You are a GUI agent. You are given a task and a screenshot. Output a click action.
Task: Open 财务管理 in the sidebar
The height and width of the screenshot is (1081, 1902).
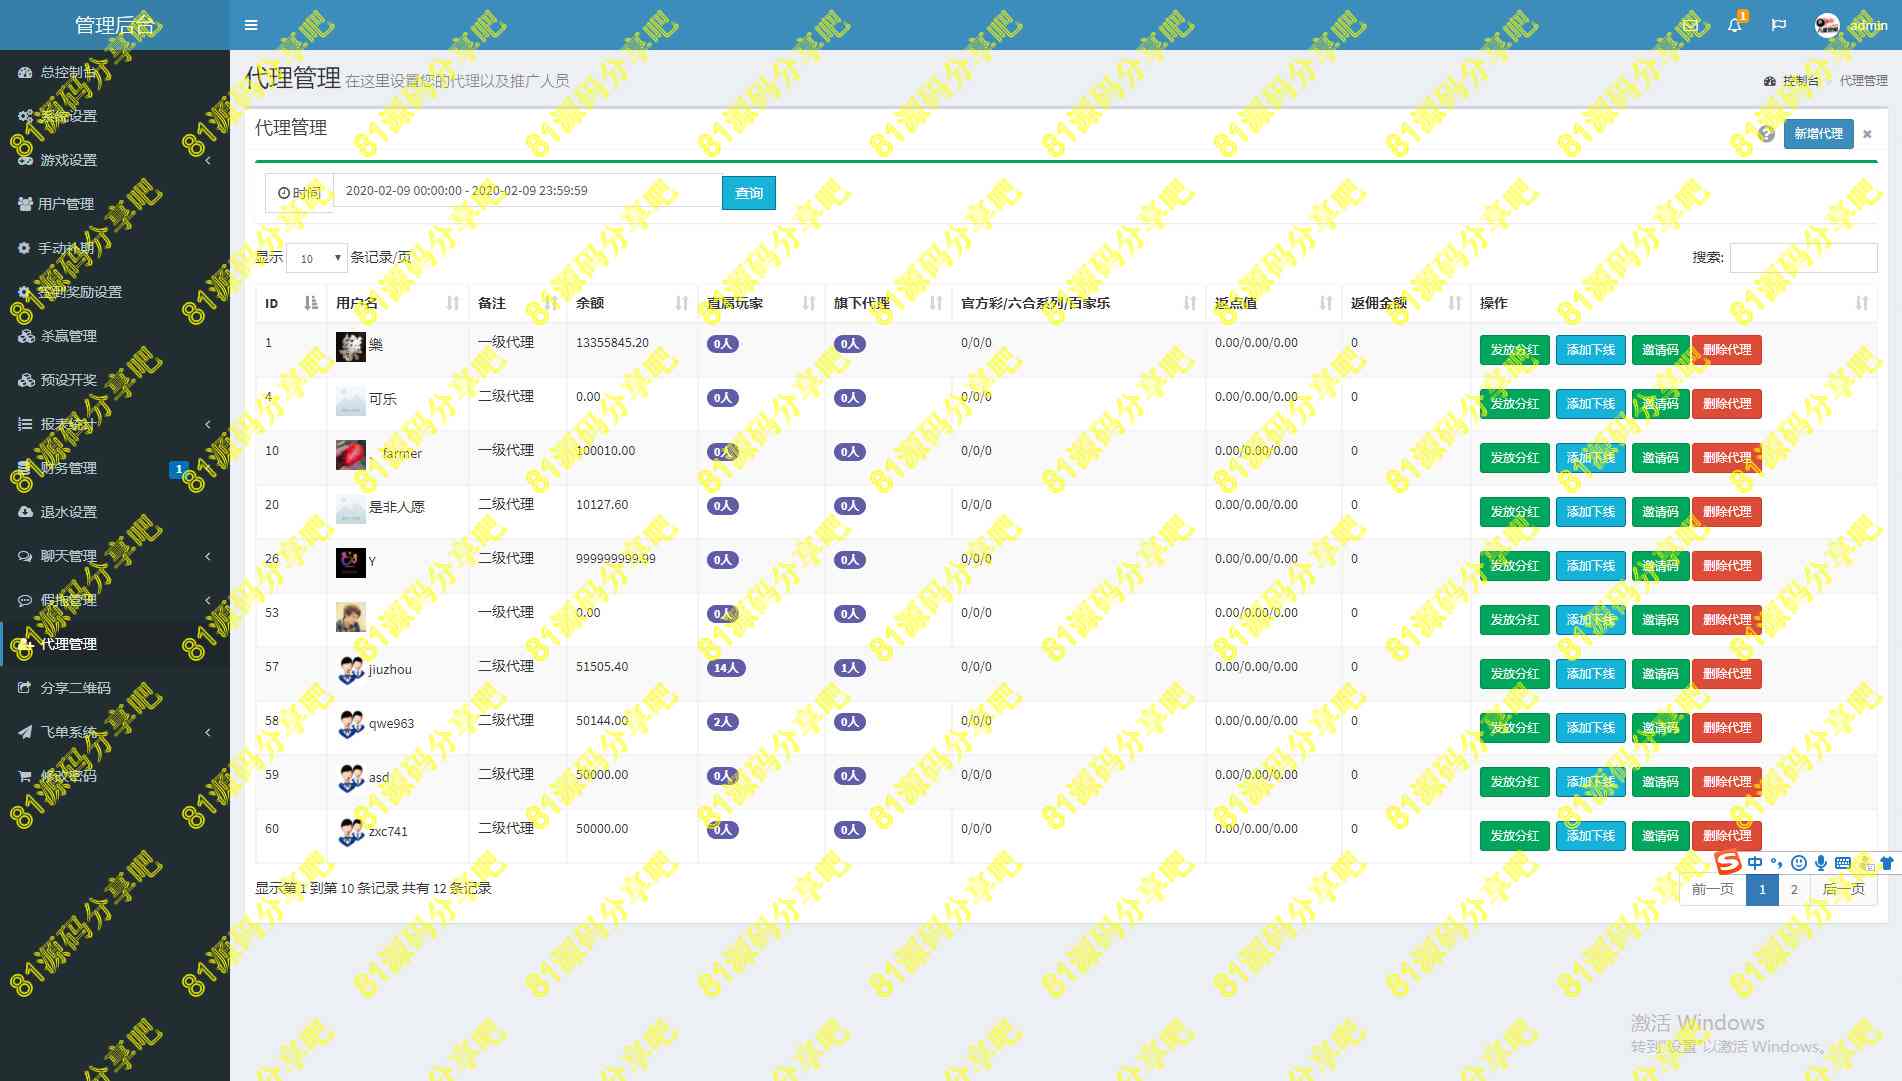tap(68, 468)
